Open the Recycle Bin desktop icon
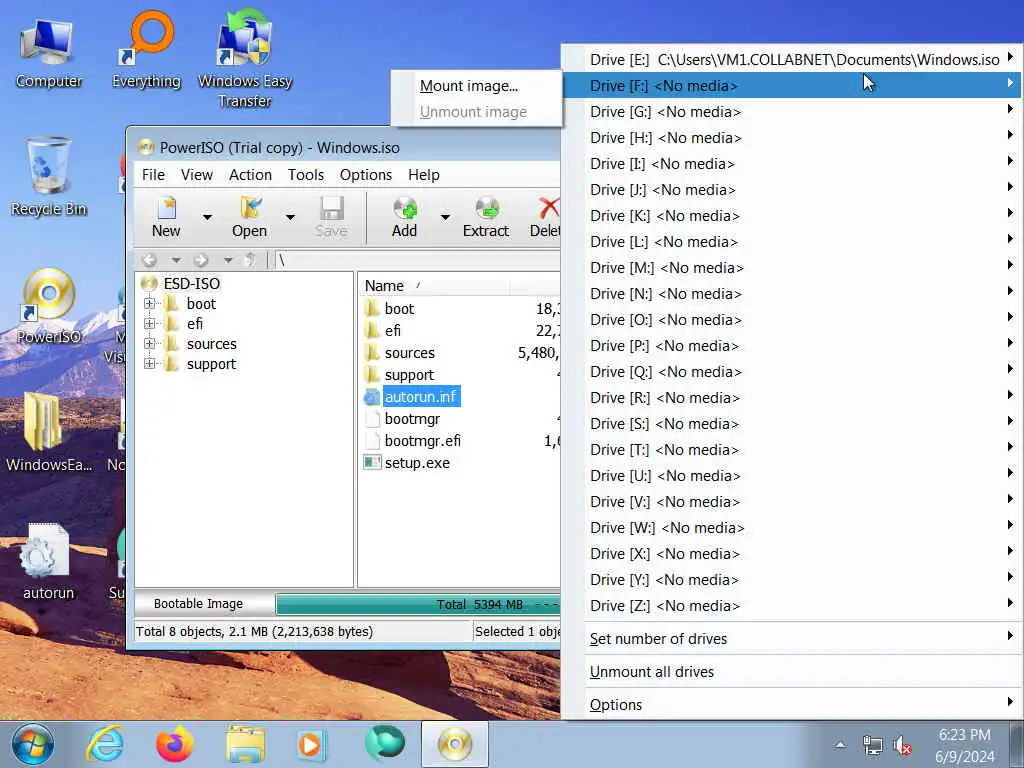Screen dimensions: 1024x768 coord(48,176)
